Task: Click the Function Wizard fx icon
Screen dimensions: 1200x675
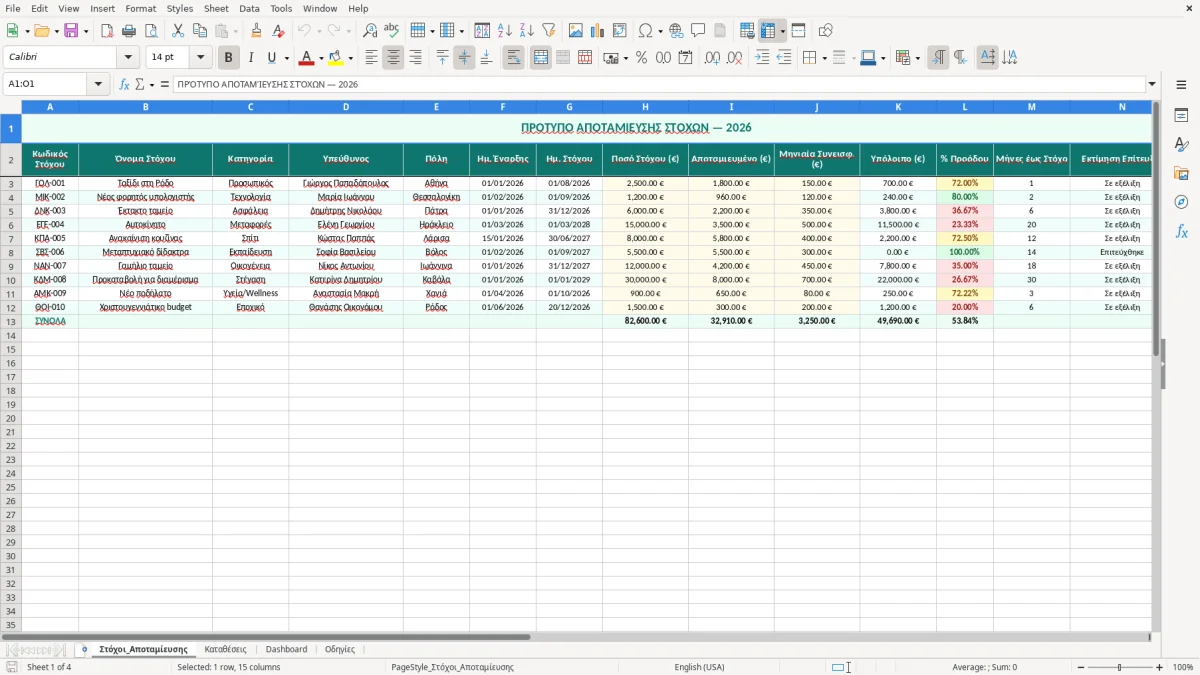Action: point(124,84)
